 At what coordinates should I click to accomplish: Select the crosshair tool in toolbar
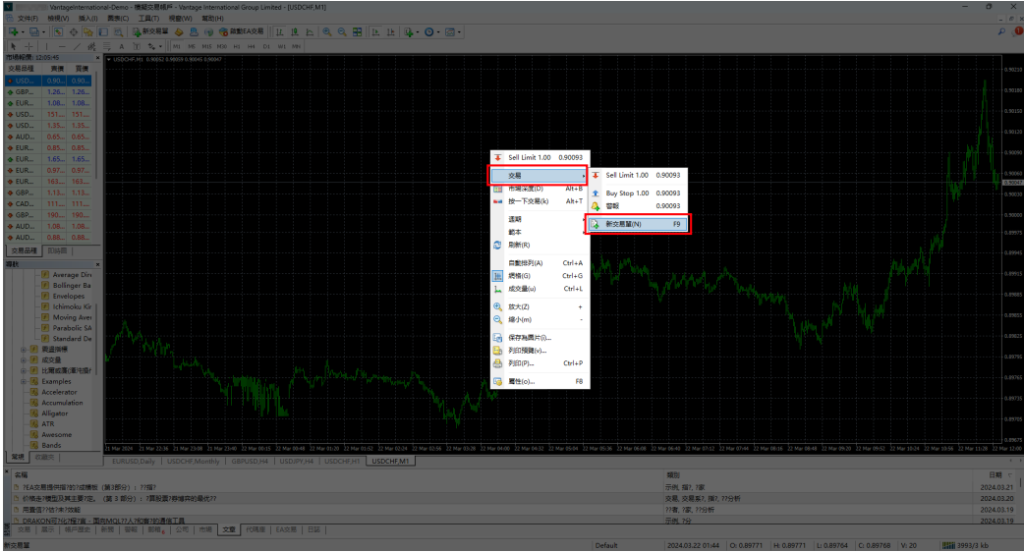pyautogui.click(x=28, y=46)
